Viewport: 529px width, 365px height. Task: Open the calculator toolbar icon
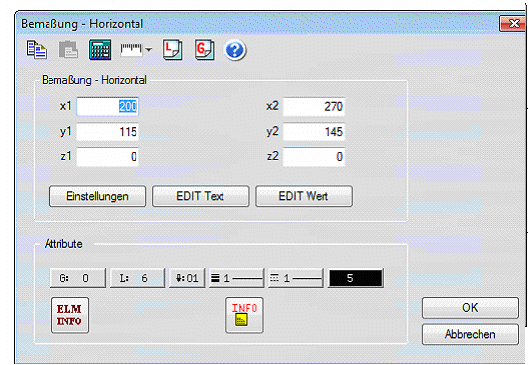click(100, 50)
